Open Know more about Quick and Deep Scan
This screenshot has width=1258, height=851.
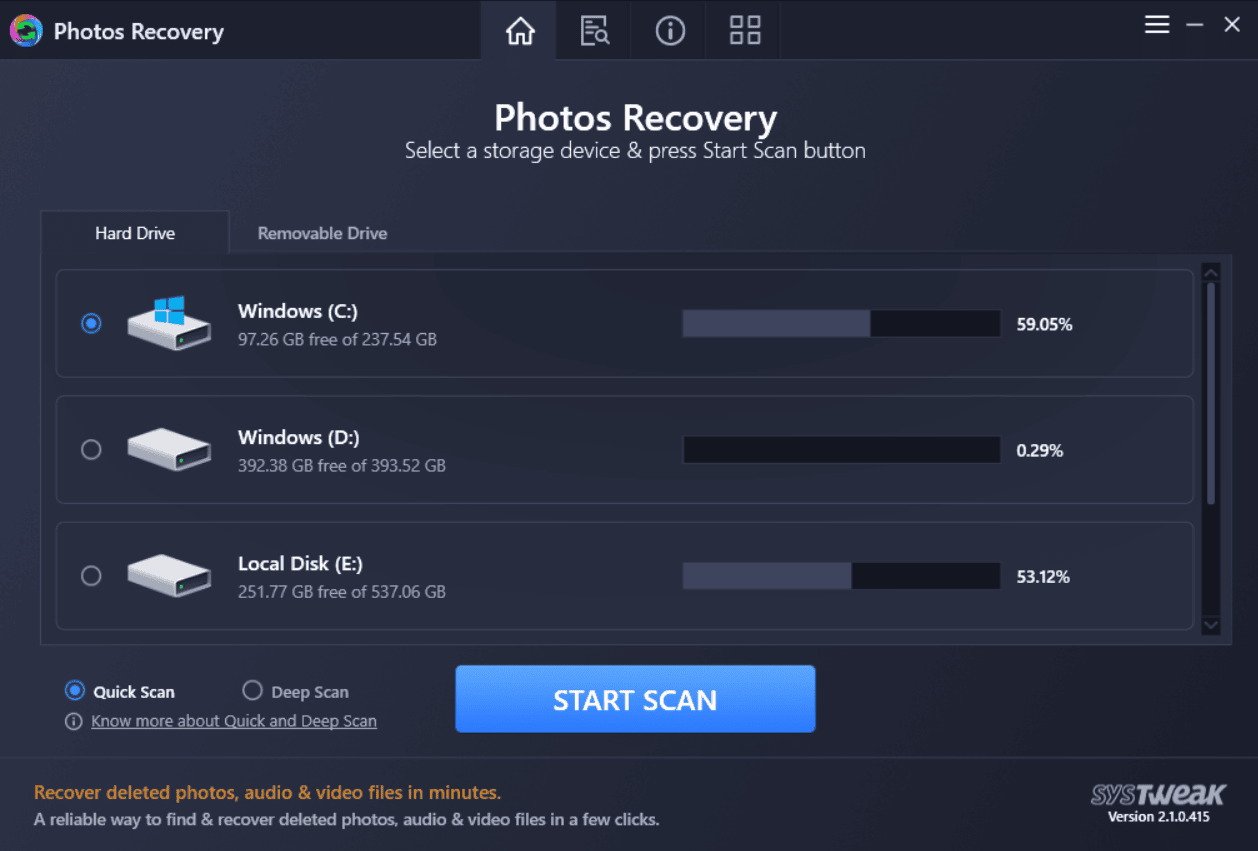pyautogui.click(x=234, y=720)
